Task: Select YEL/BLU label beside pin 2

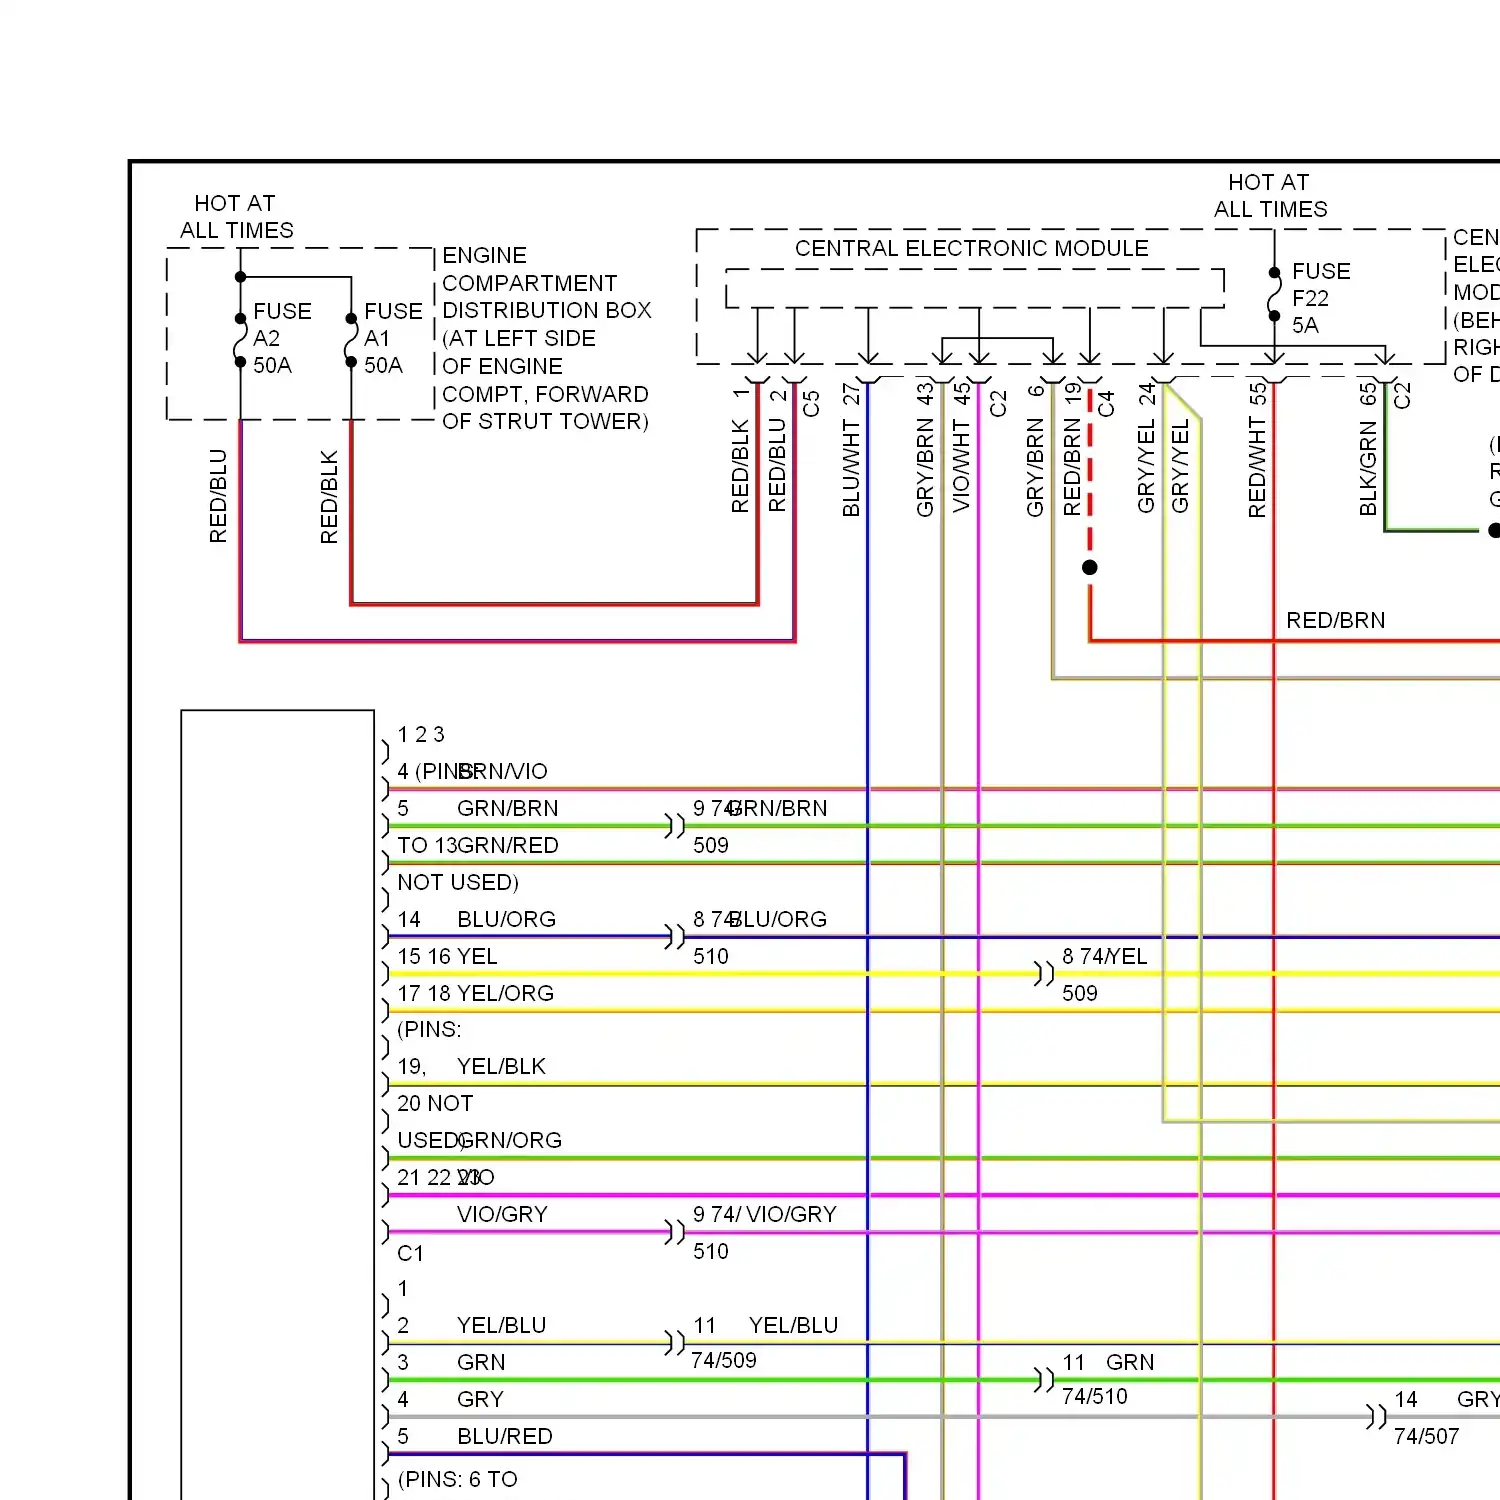Action: pyautogui.click(x=501, y=1325)
